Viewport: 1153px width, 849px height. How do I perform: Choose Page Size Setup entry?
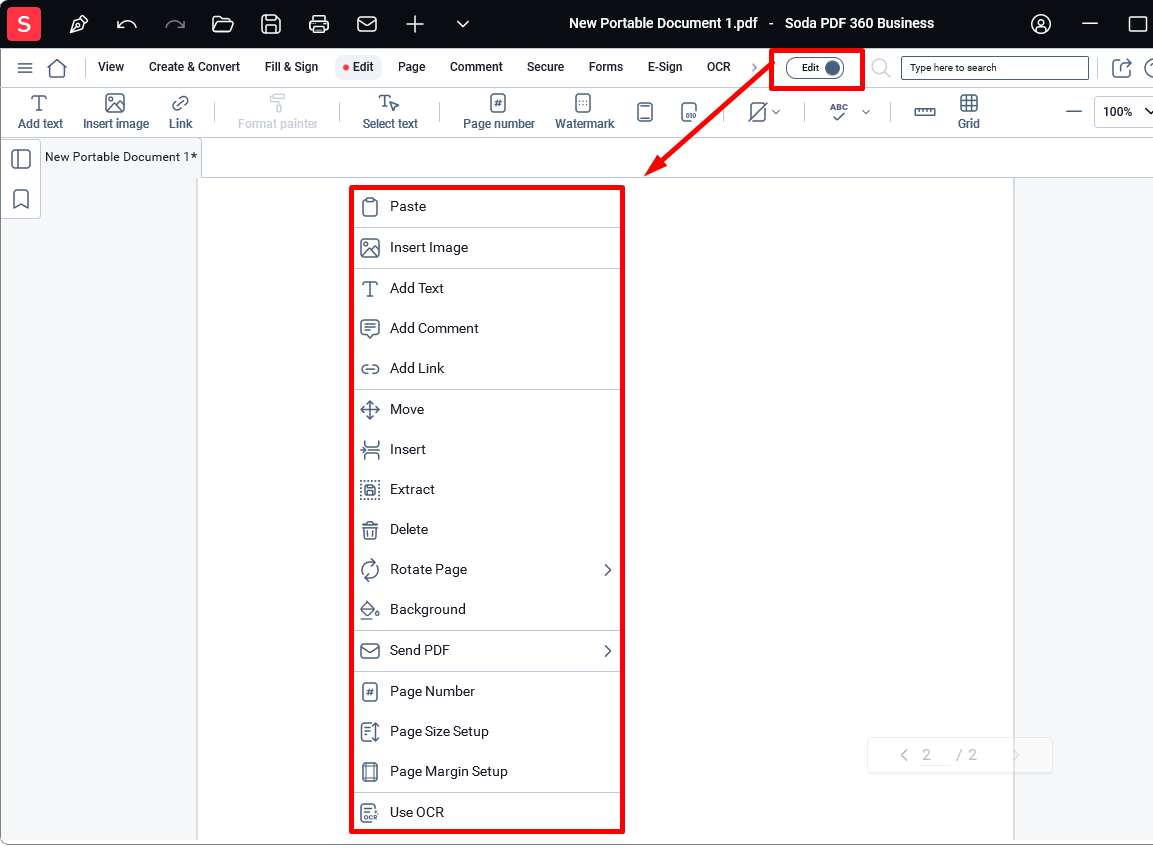(x=488, y=731)
